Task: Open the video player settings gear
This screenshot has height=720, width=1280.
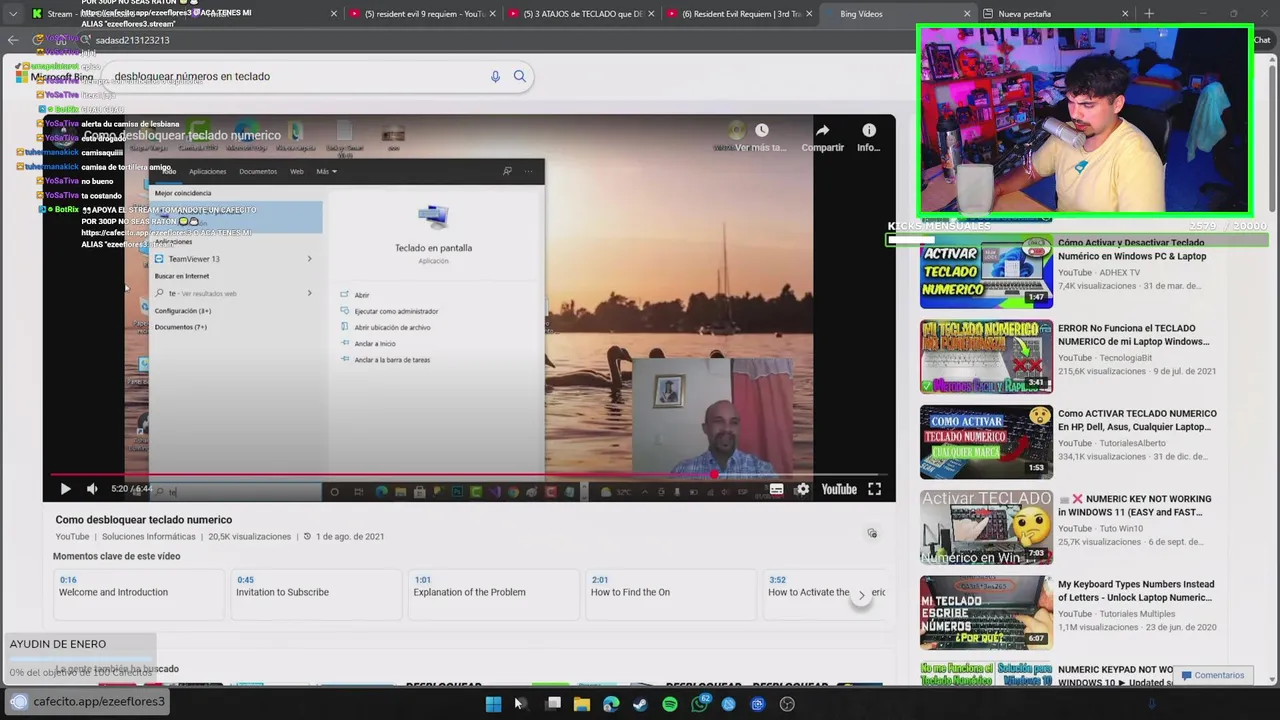Action: (802, 489)
